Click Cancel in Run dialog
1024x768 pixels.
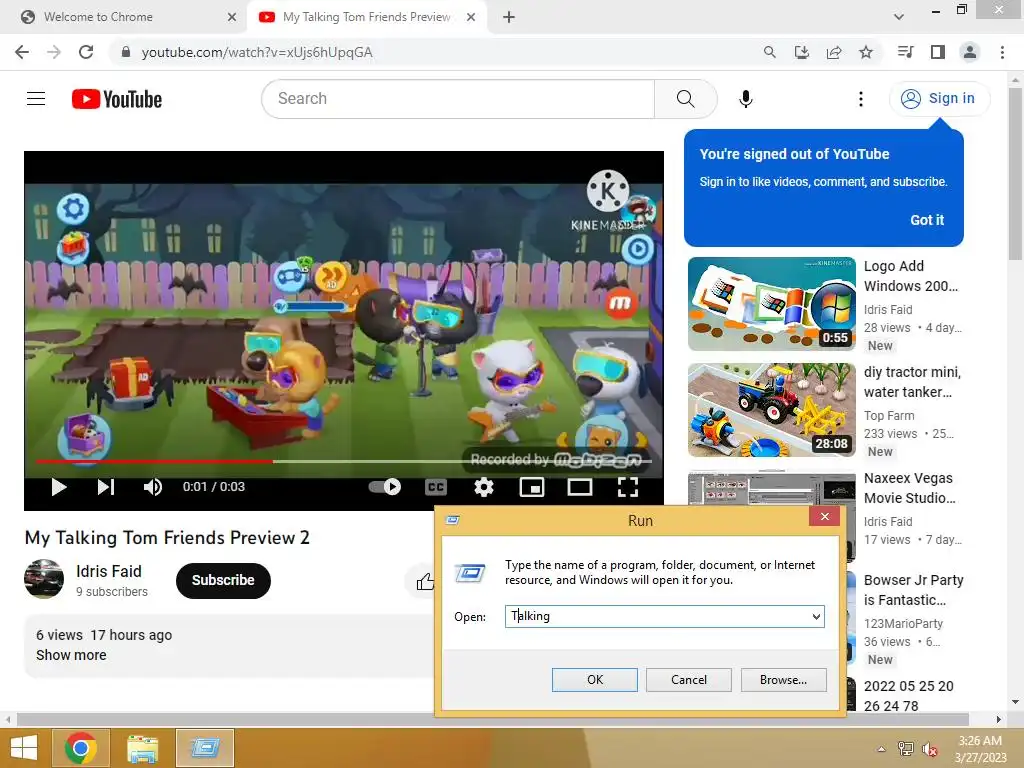coord(689,680)
